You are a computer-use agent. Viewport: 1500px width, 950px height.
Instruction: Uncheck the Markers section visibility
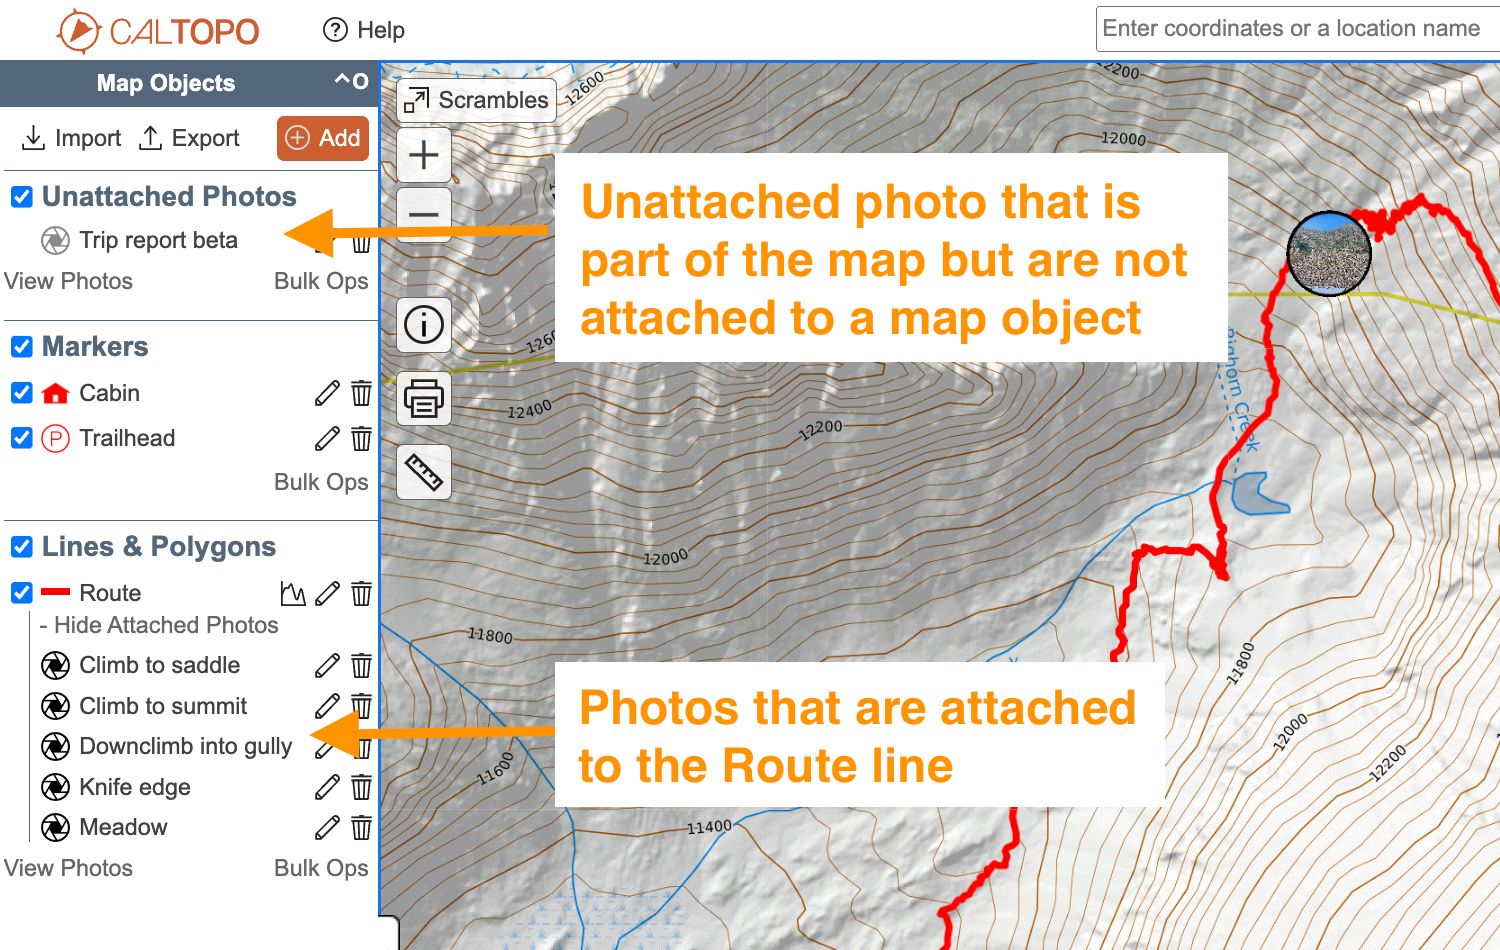(x=21, y=346)
